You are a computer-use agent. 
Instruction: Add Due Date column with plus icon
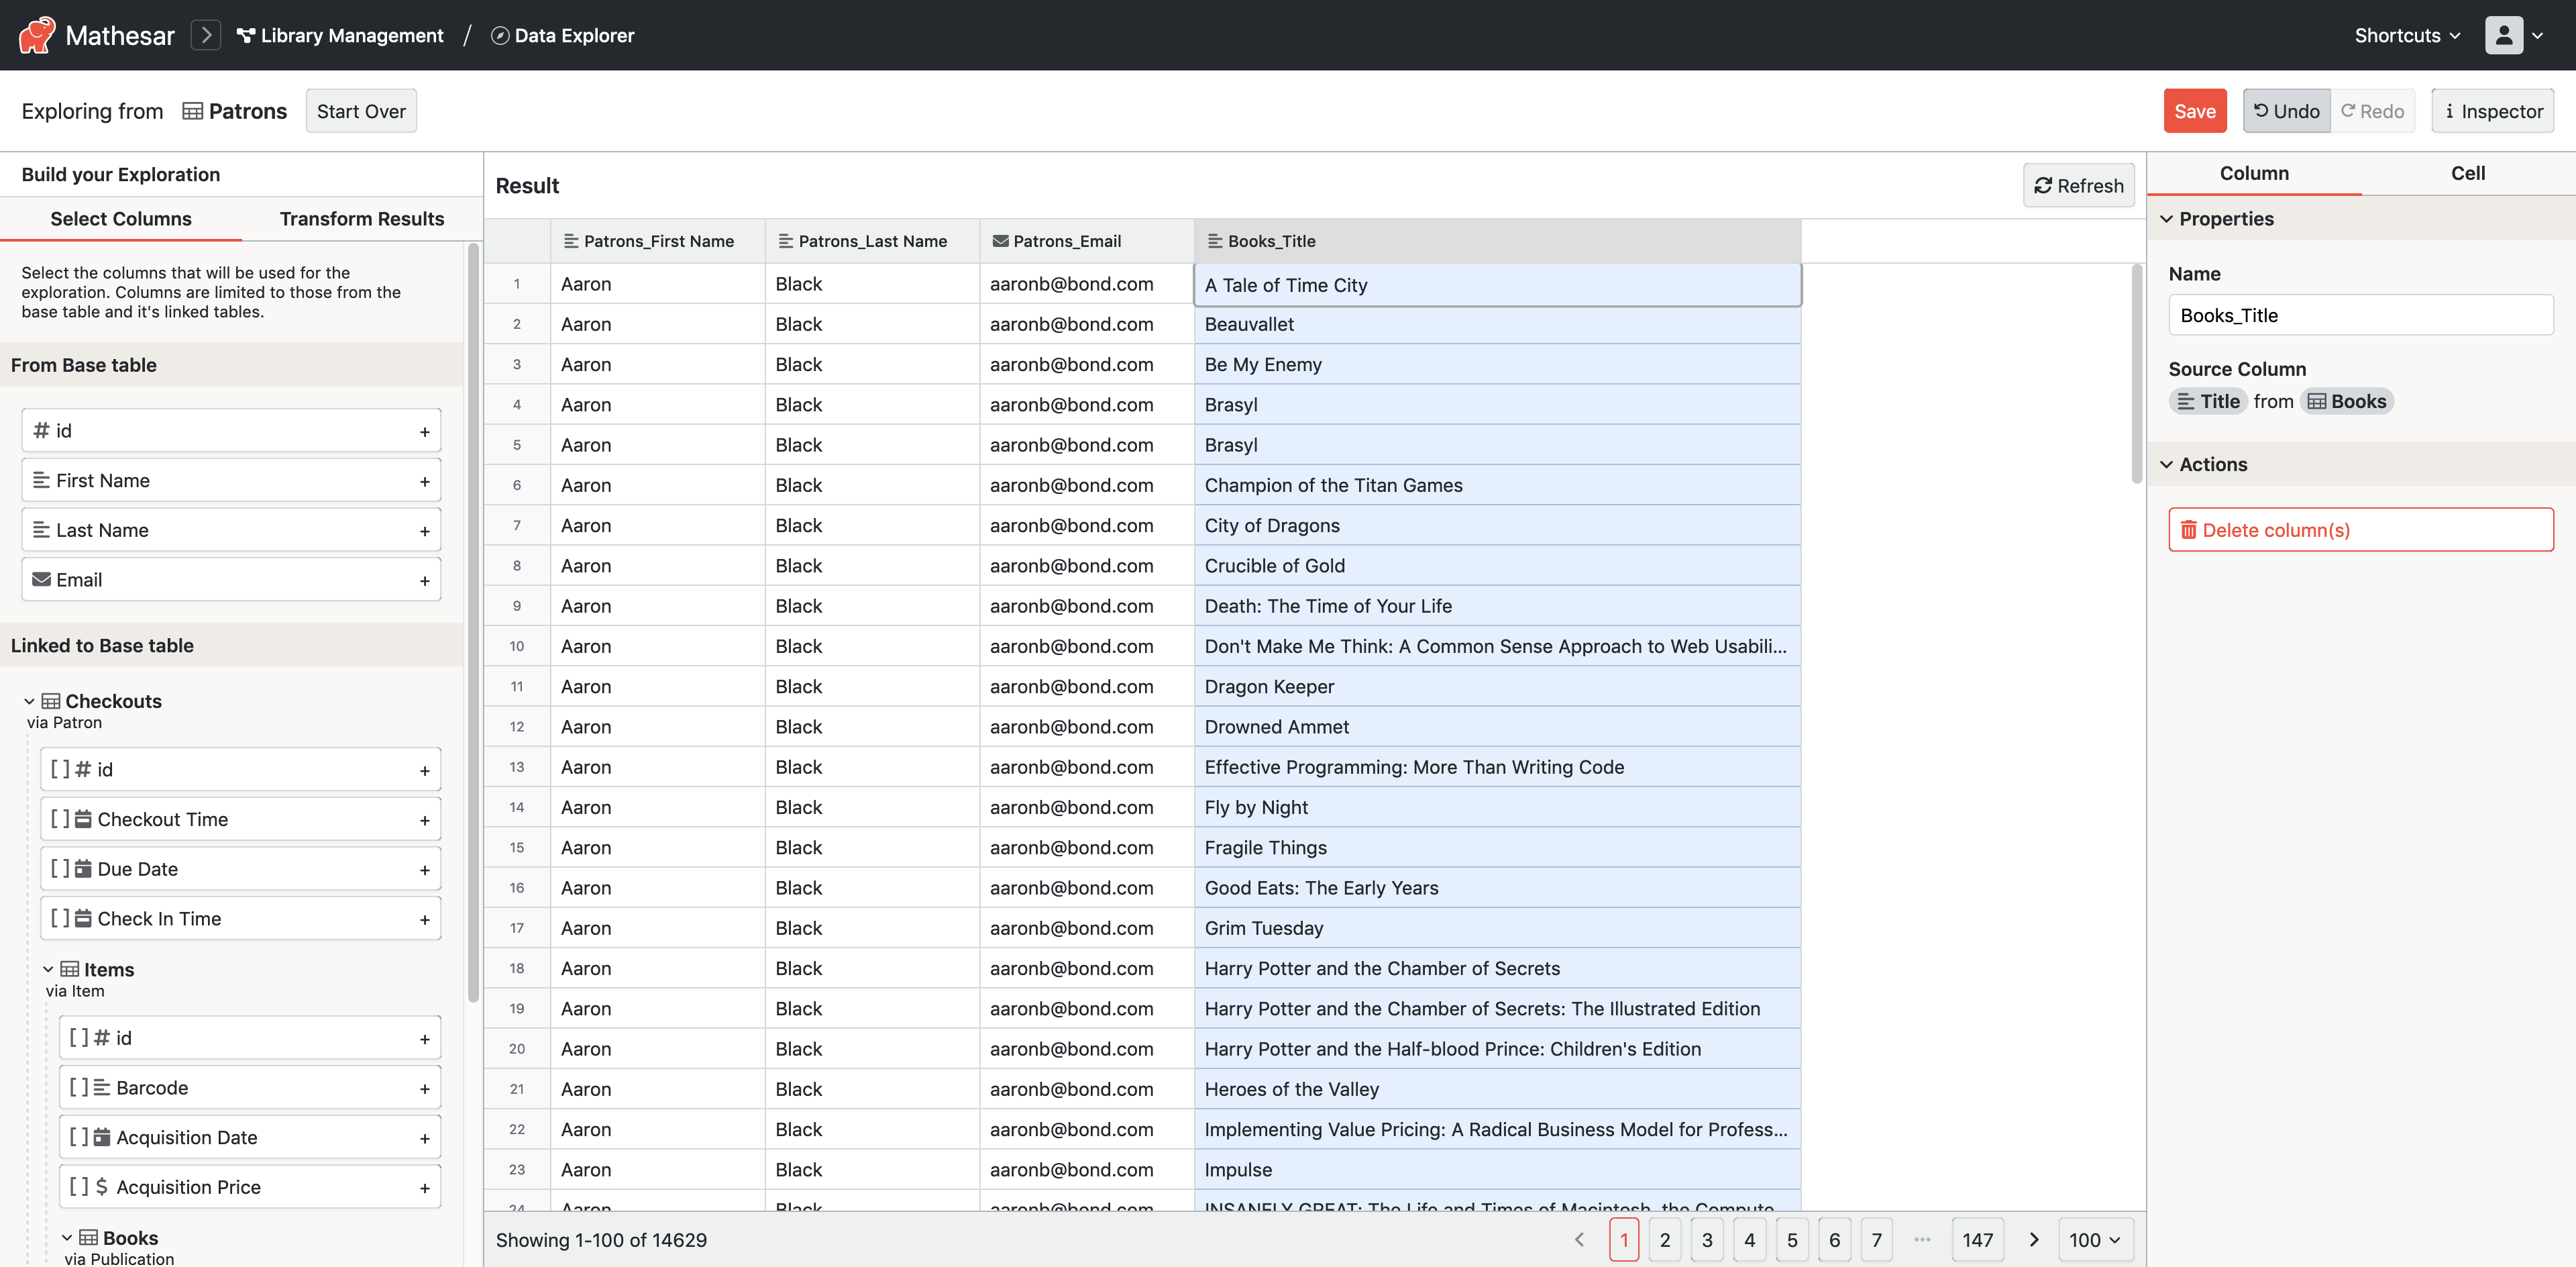click(x=424, y=870)
